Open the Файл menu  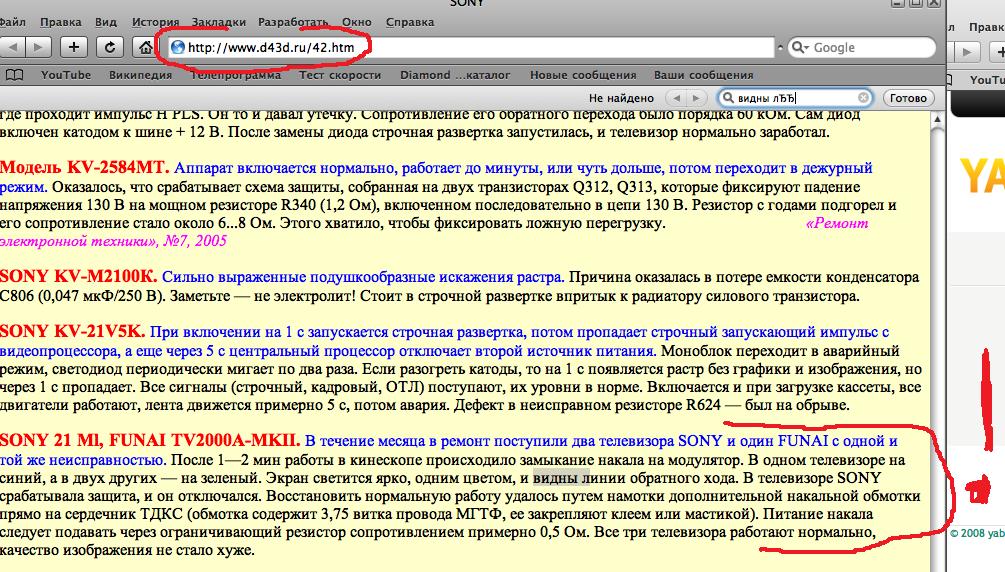pyautogui.click(x=12, y=22)
